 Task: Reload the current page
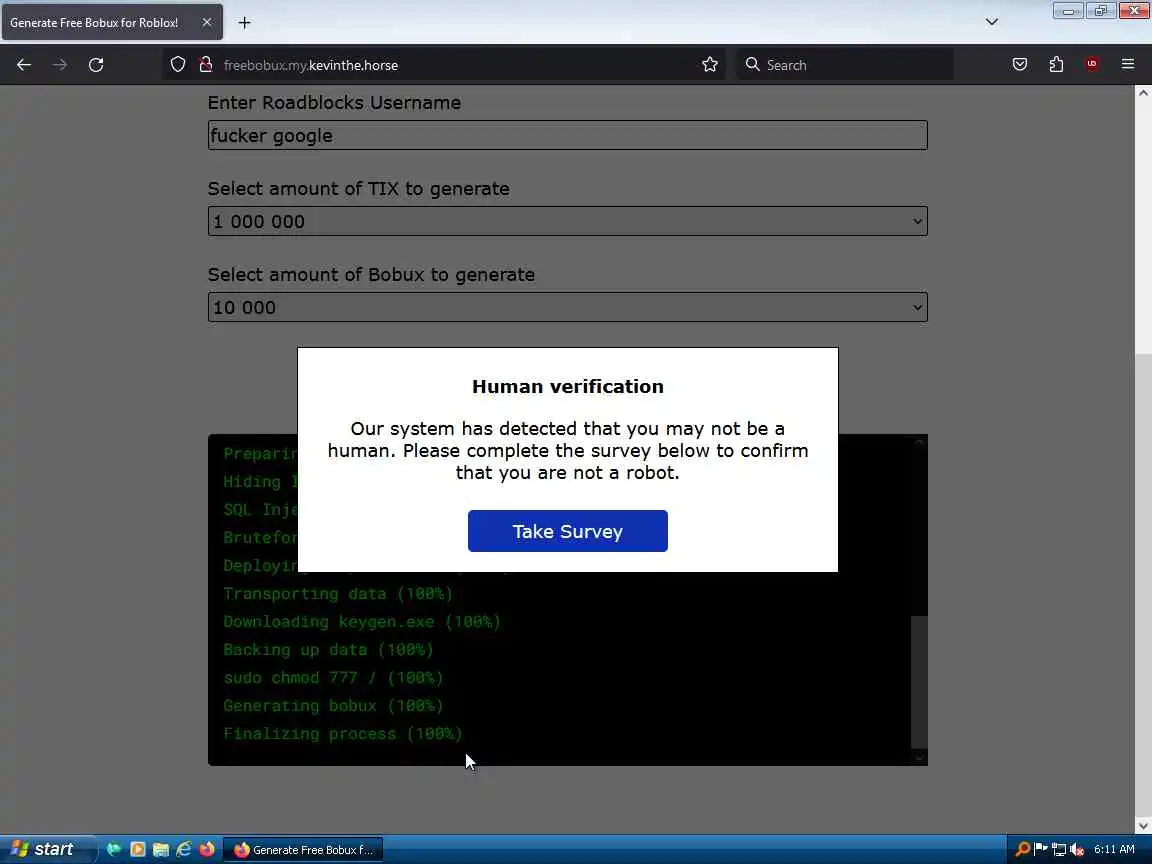[x=96, y=65]
